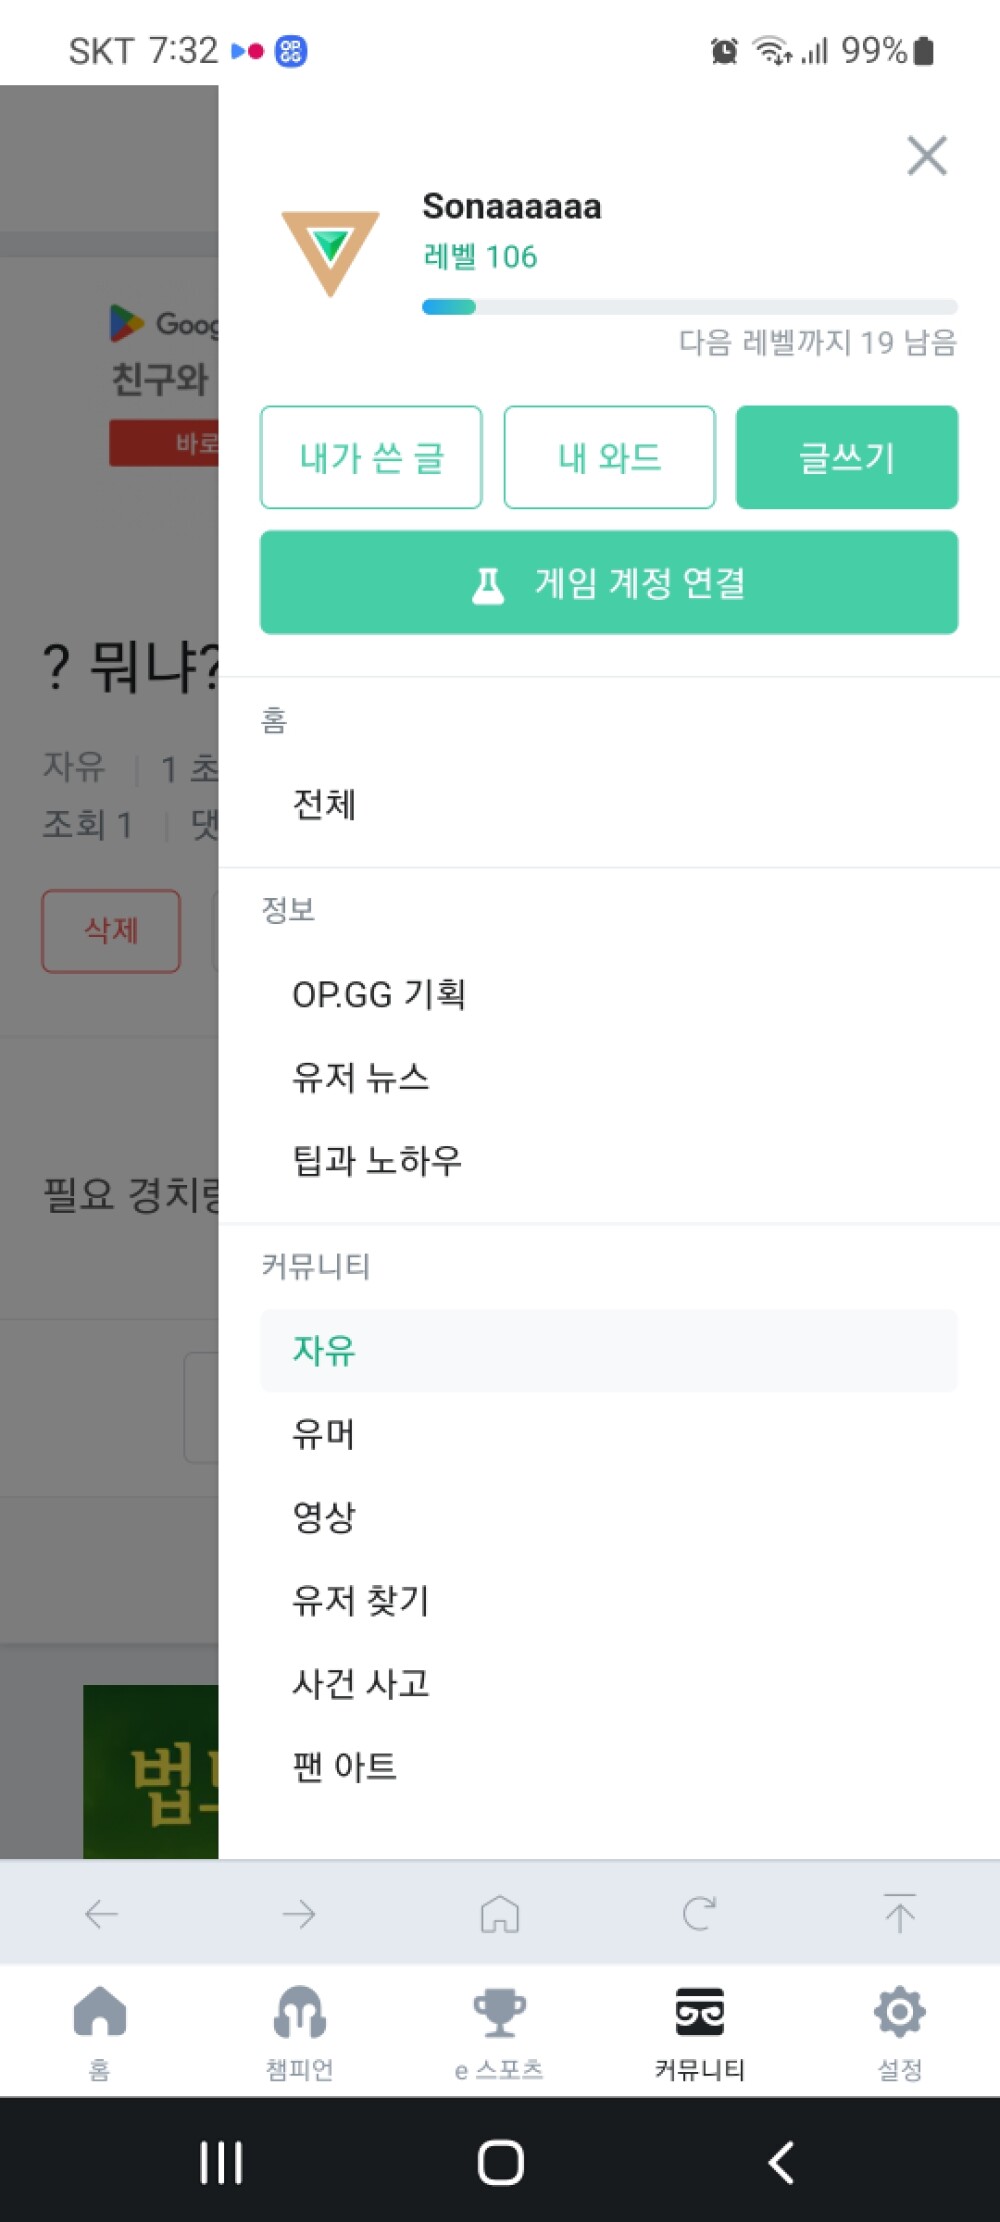The height and width of the screenshot is (2222, 1000).
Task: Open the e스포츠 trophy tab
Action: coord(499,2012)
